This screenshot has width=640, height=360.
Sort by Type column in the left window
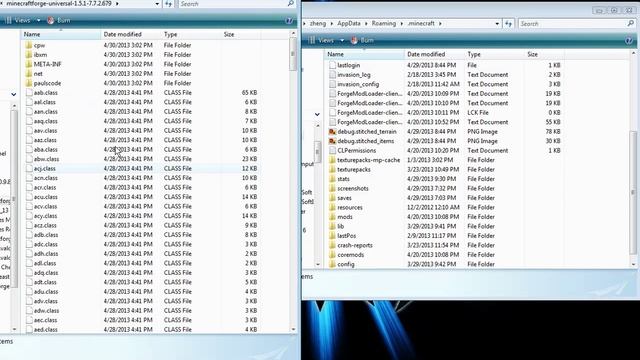(190, 35)
